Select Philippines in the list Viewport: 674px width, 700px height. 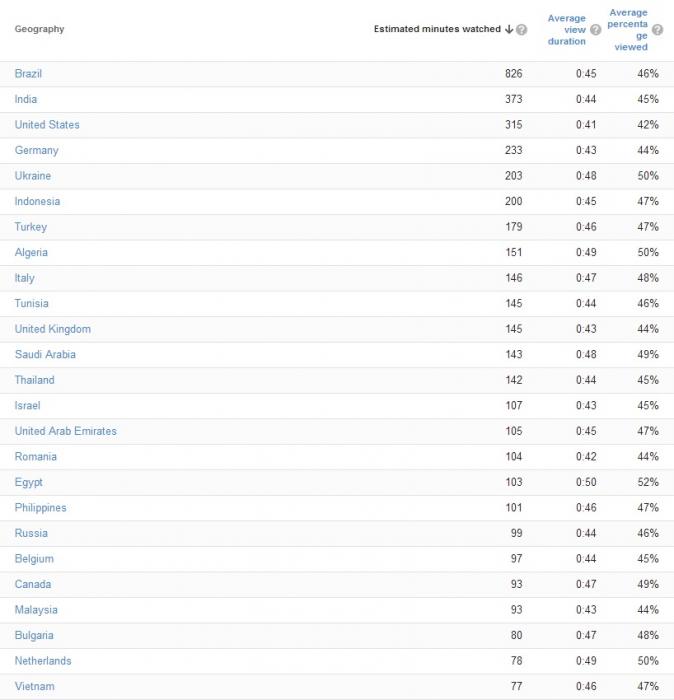tap(40, 508)
